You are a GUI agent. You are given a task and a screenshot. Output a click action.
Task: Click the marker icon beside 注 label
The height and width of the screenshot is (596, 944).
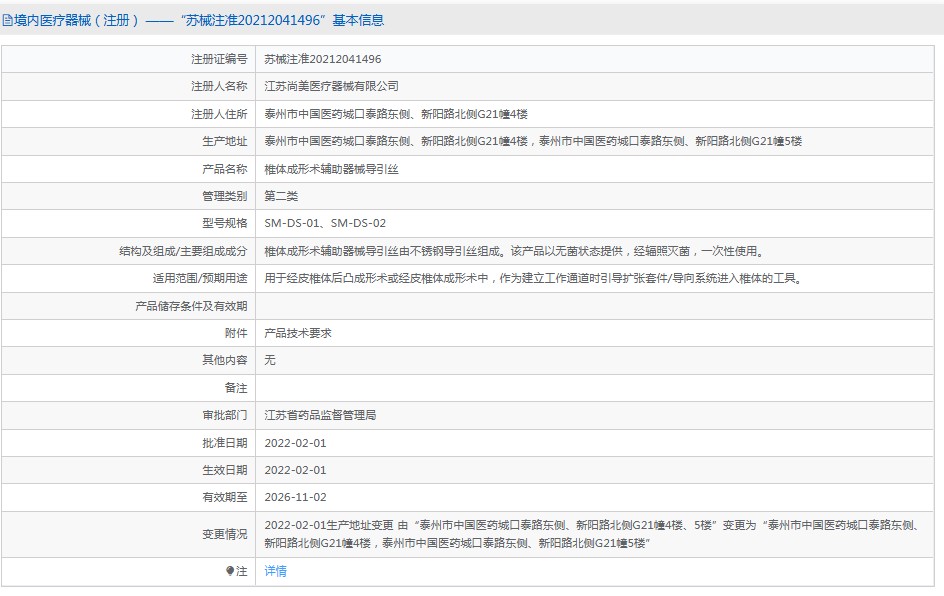(x=230, y=571)
